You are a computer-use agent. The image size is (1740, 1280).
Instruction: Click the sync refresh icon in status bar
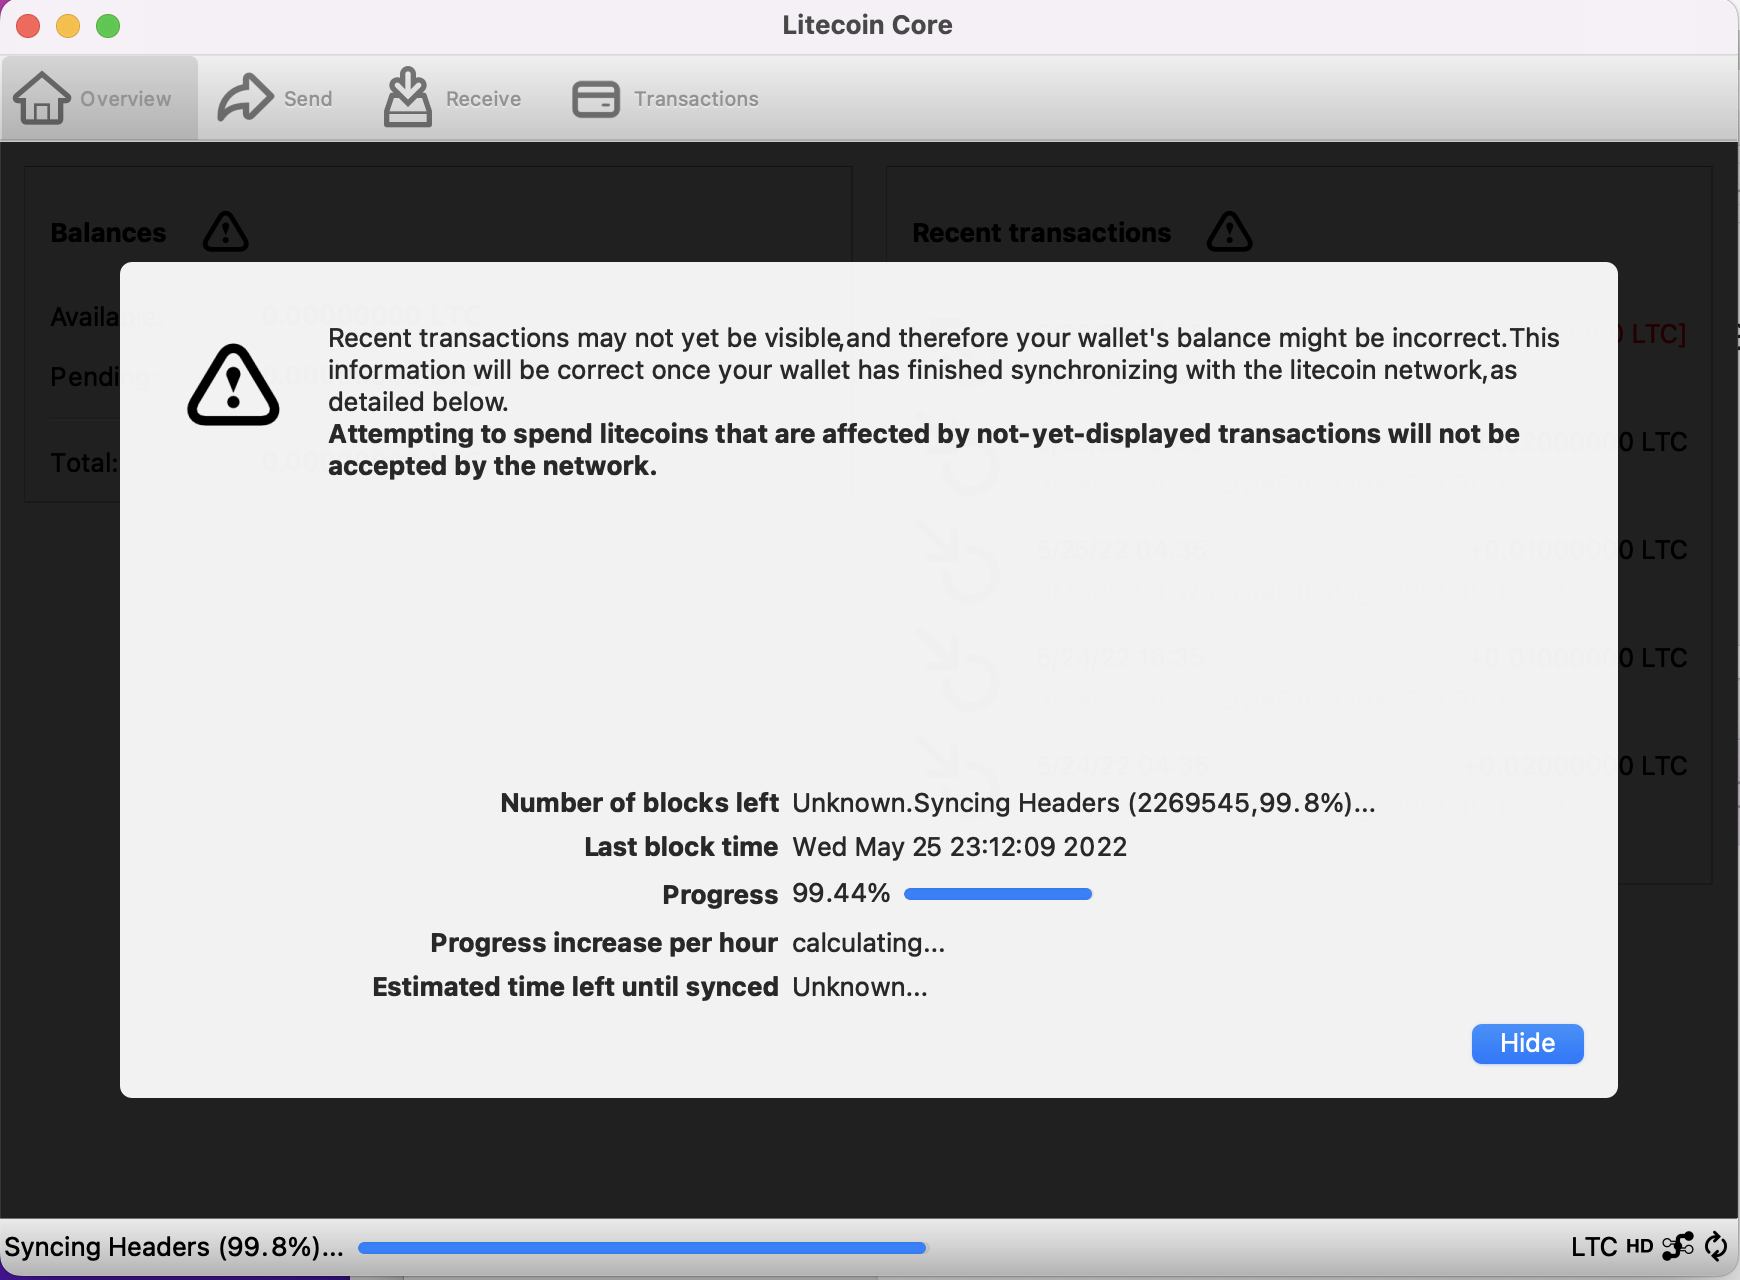click(x=1715, y=1246)
